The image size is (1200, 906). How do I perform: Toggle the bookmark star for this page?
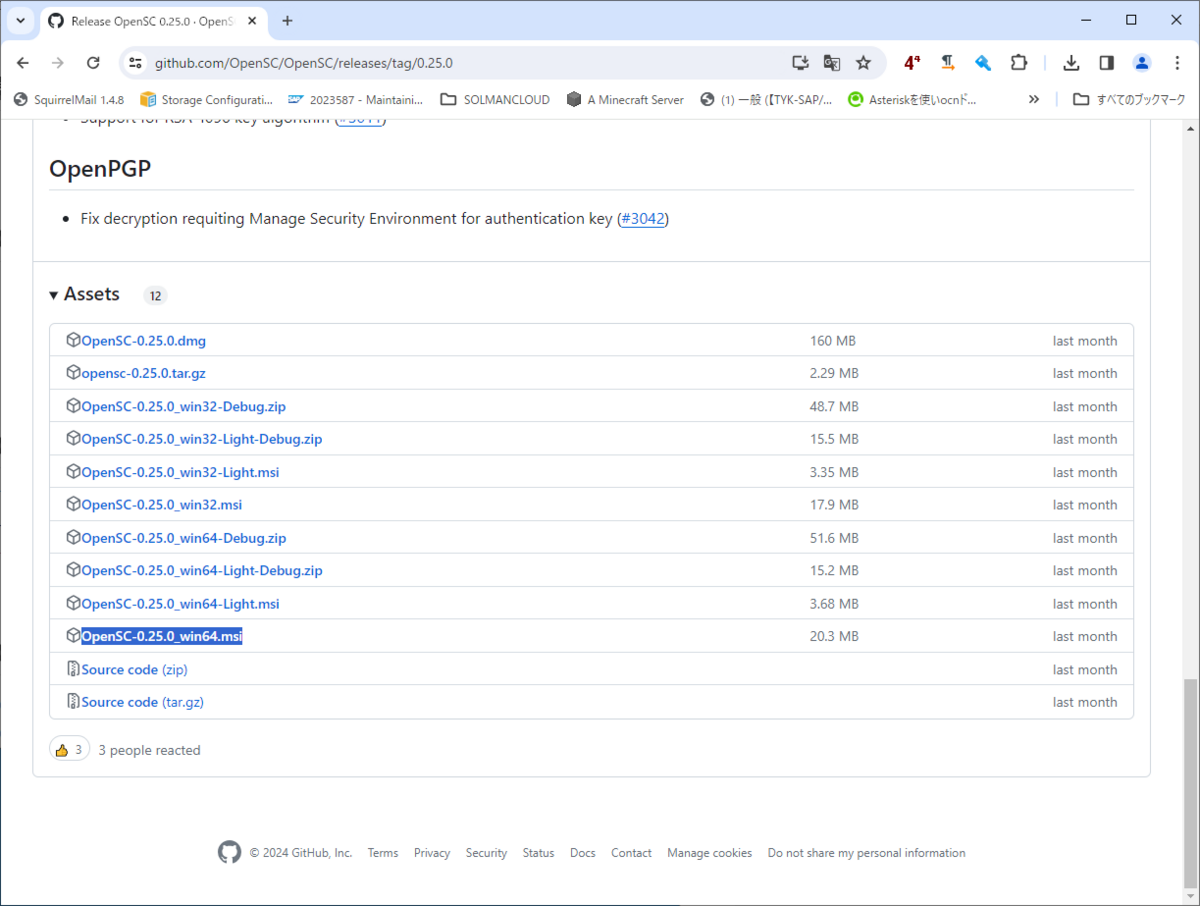coord(863,62)
